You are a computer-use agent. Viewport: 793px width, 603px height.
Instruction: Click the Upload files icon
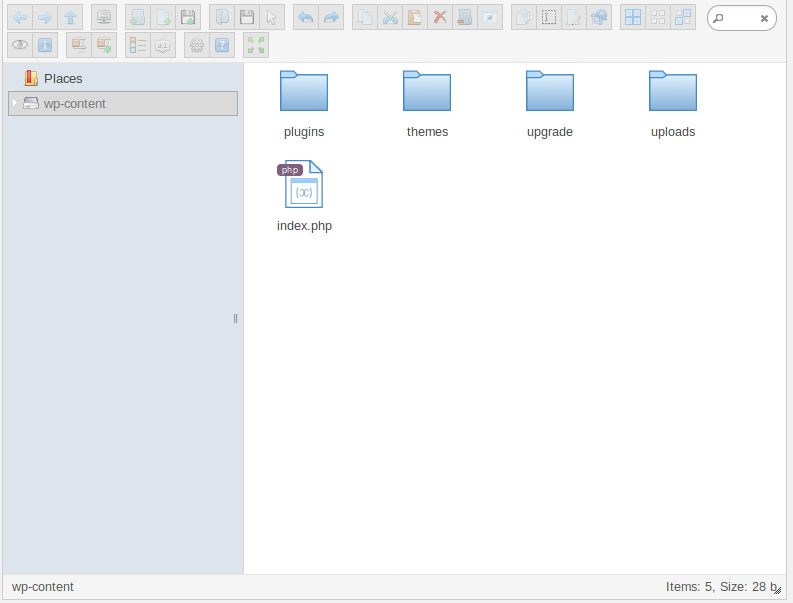click(x=187, y=17)
